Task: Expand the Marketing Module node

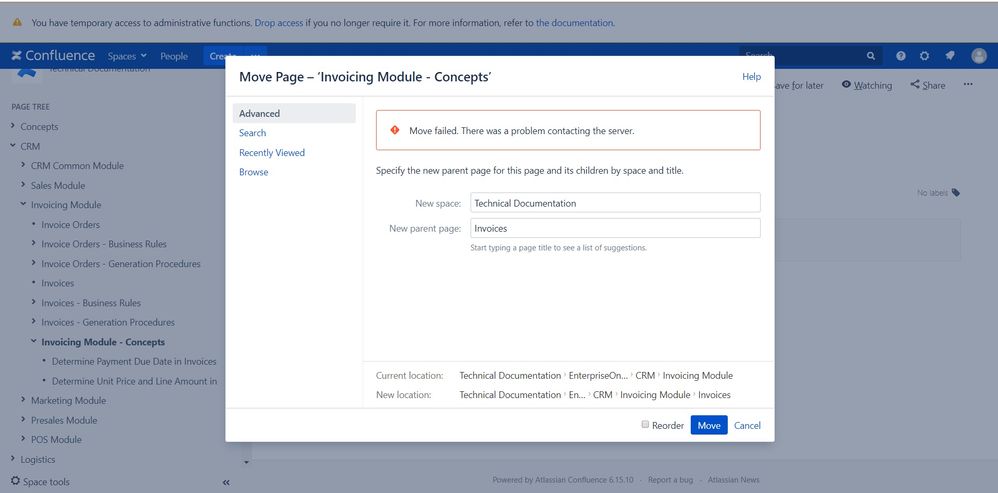Action: [23, 399]
